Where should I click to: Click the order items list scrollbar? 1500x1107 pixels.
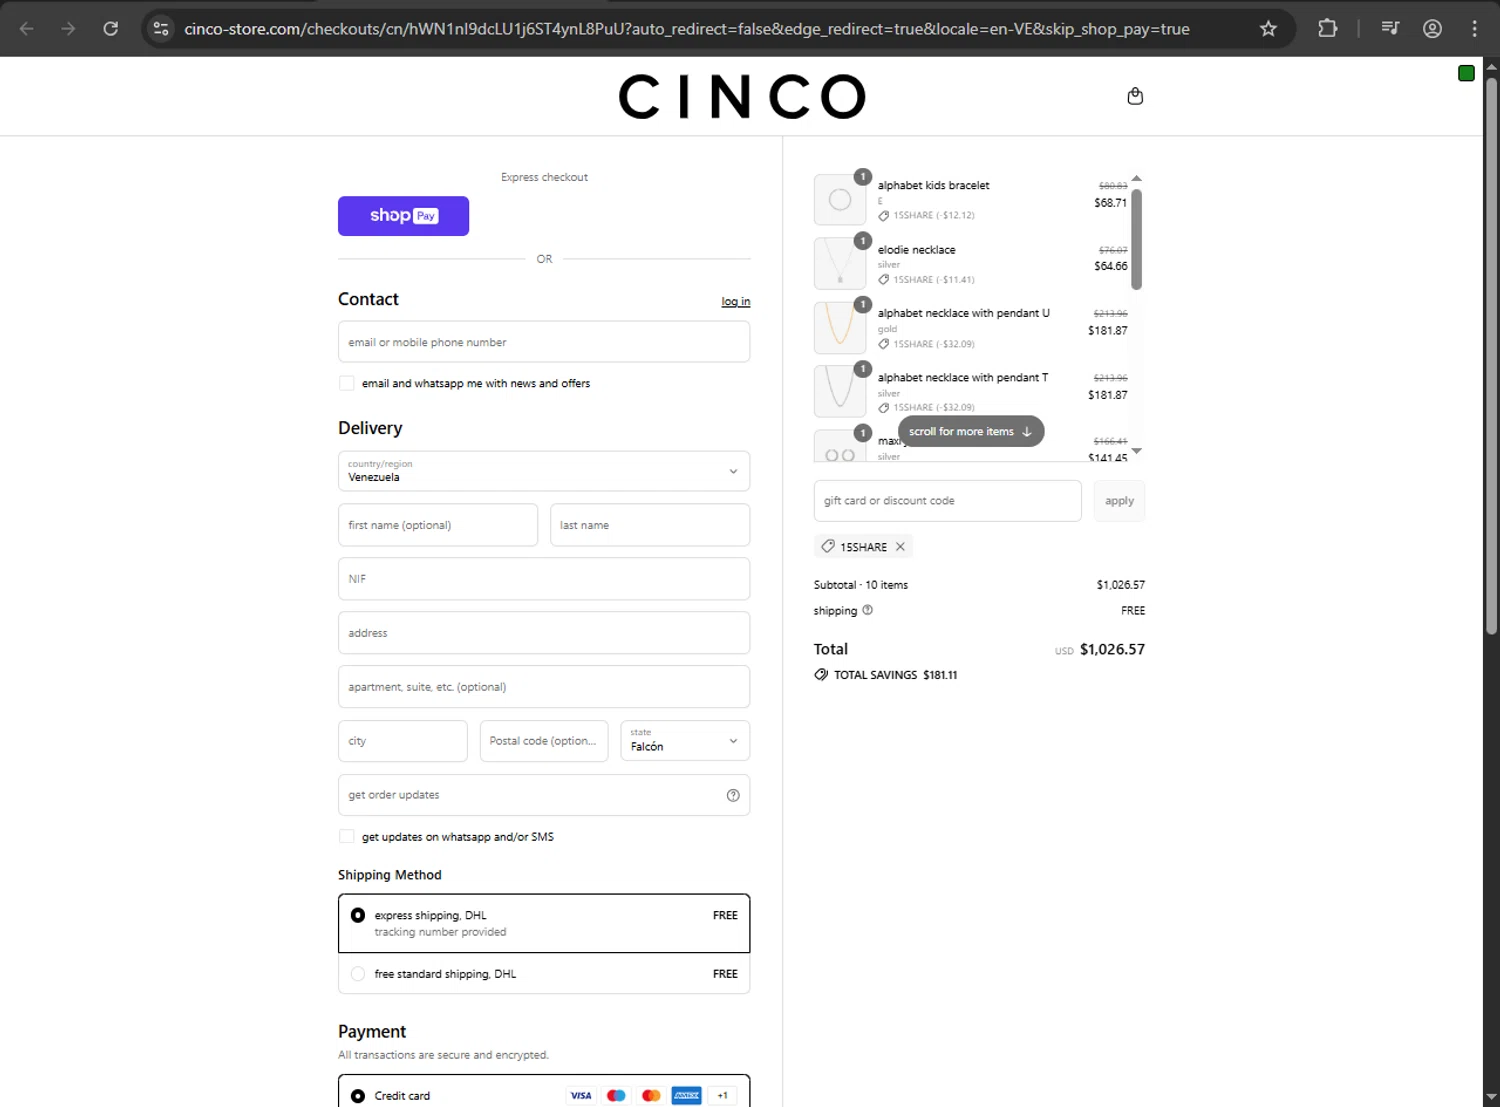click(x=1136, y=239)
